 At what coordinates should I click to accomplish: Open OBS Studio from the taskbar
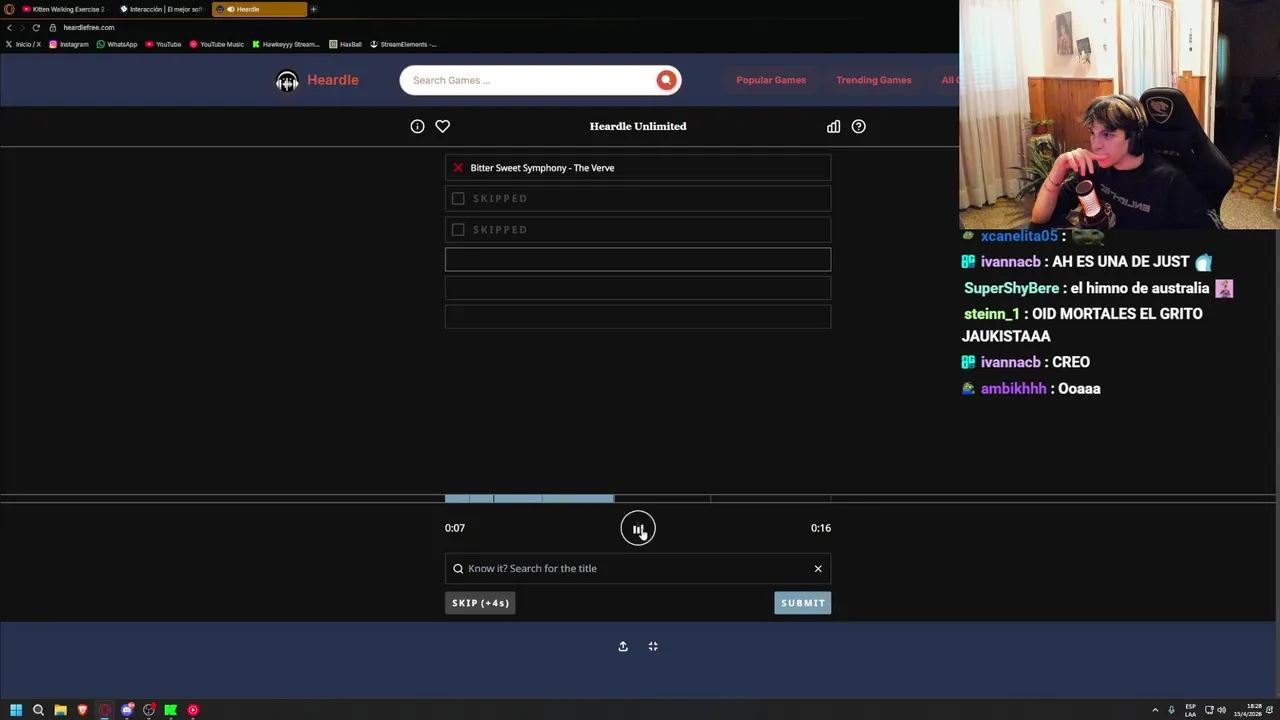149,710
